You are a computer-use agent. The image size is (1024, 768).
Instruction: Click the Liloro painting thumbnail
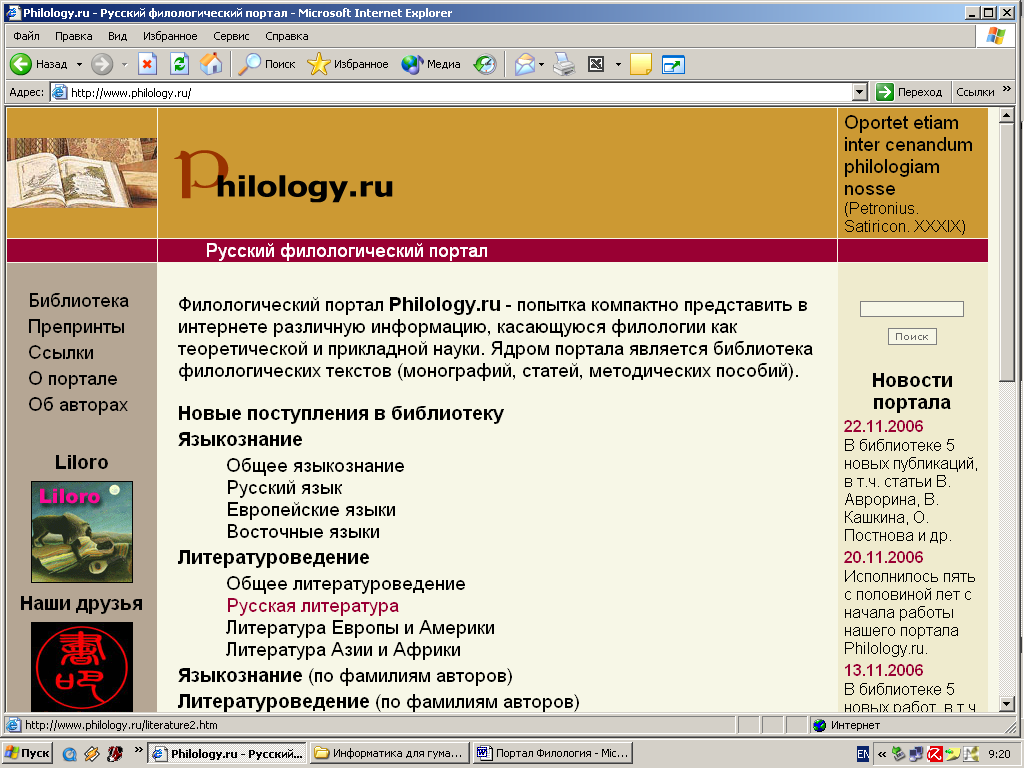[x=82, y=532]
